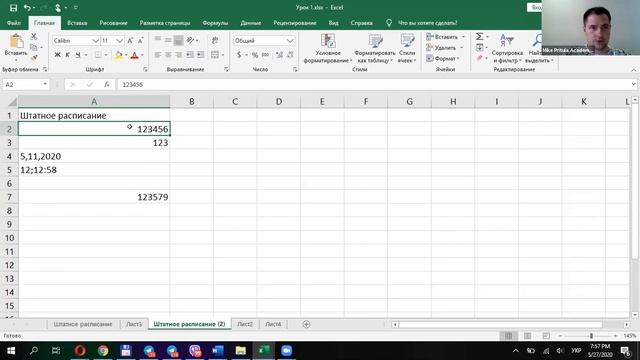Open the font color dropdown arrow
The width and height of the screenshot is (640, 360).
[142, 55]
